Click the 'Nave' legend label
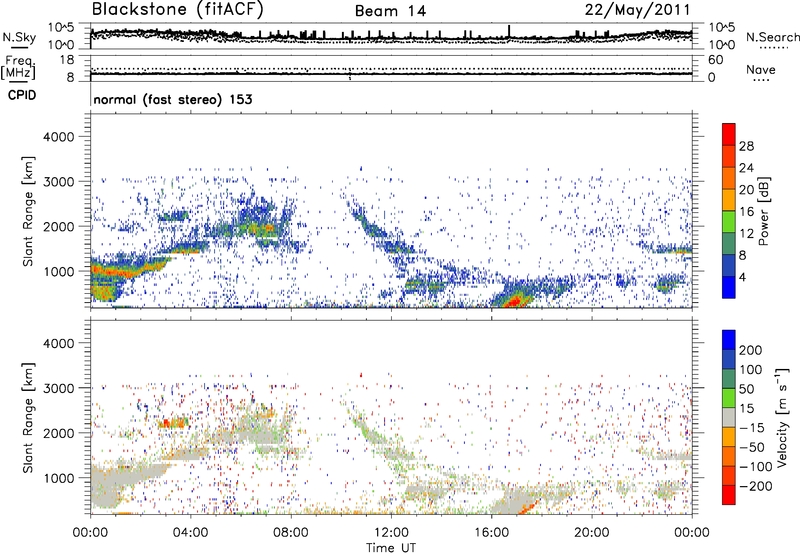Screen dimensions: 800x554 pyautogui.click(x=760, y=69)
